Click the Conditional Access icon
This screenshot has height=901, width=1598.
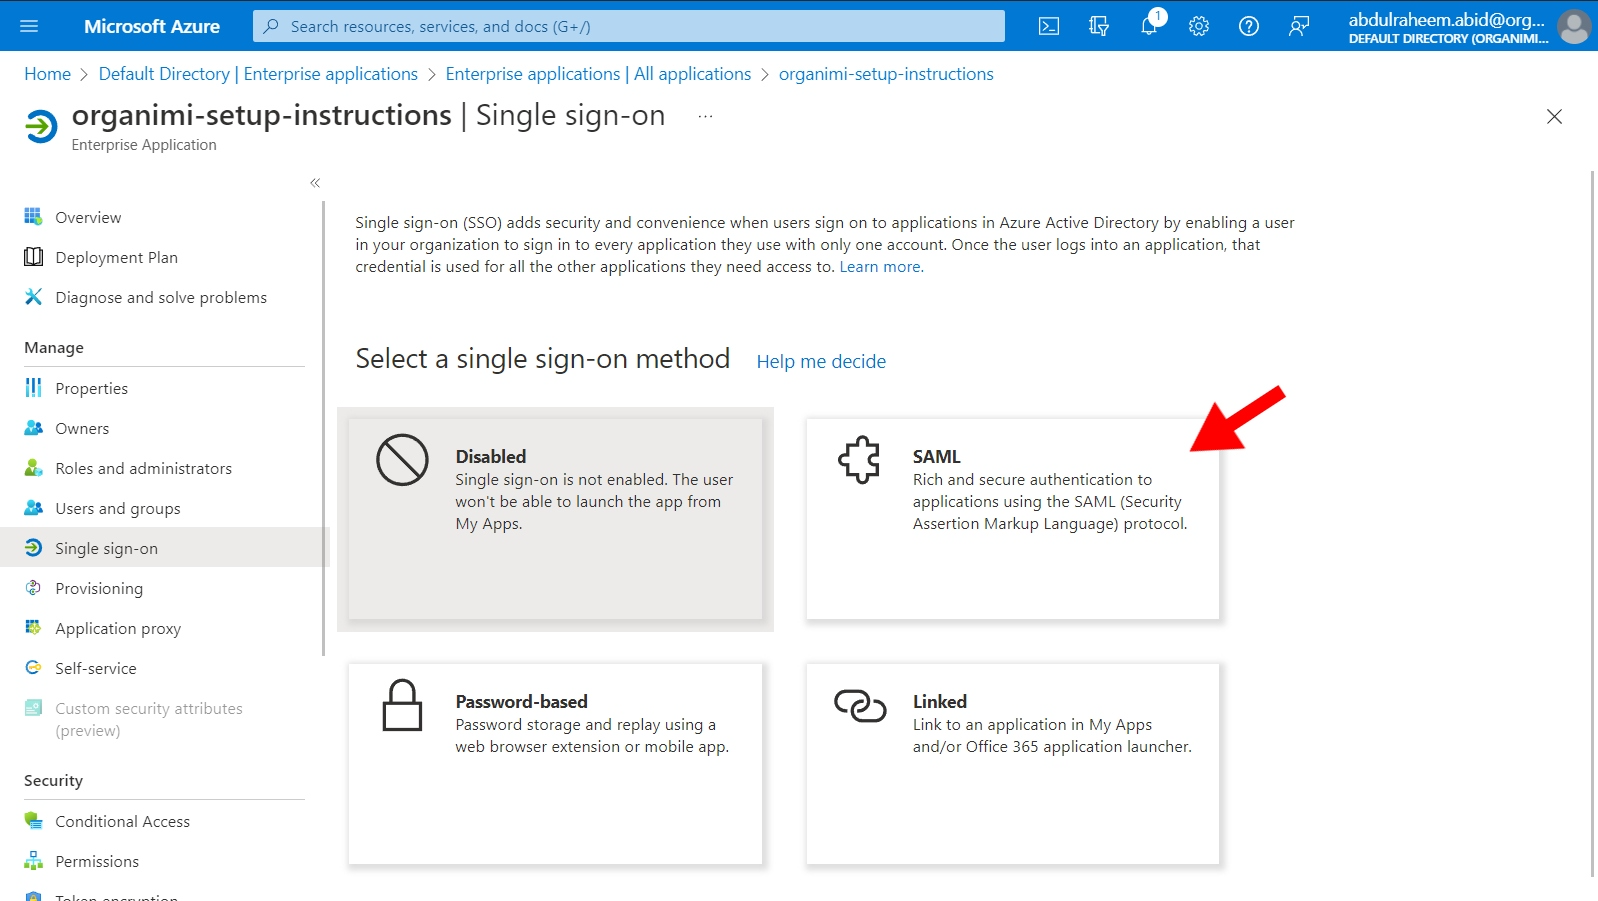33,821
